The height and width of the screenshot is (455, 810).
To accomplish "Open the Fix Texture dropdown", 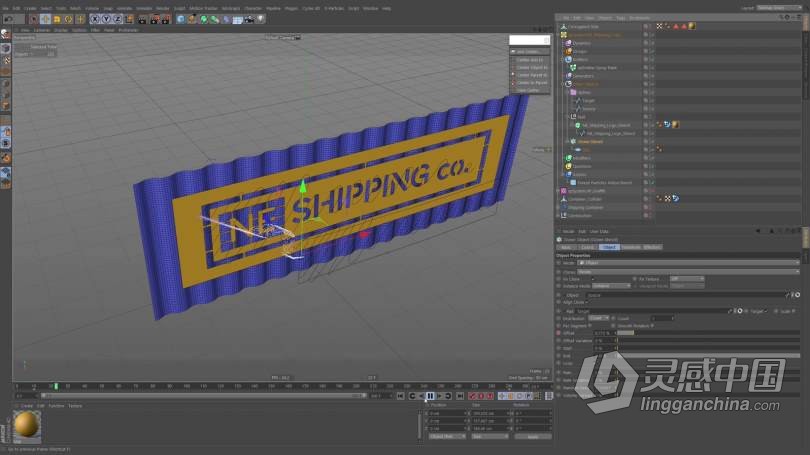I will click(687, 279).
